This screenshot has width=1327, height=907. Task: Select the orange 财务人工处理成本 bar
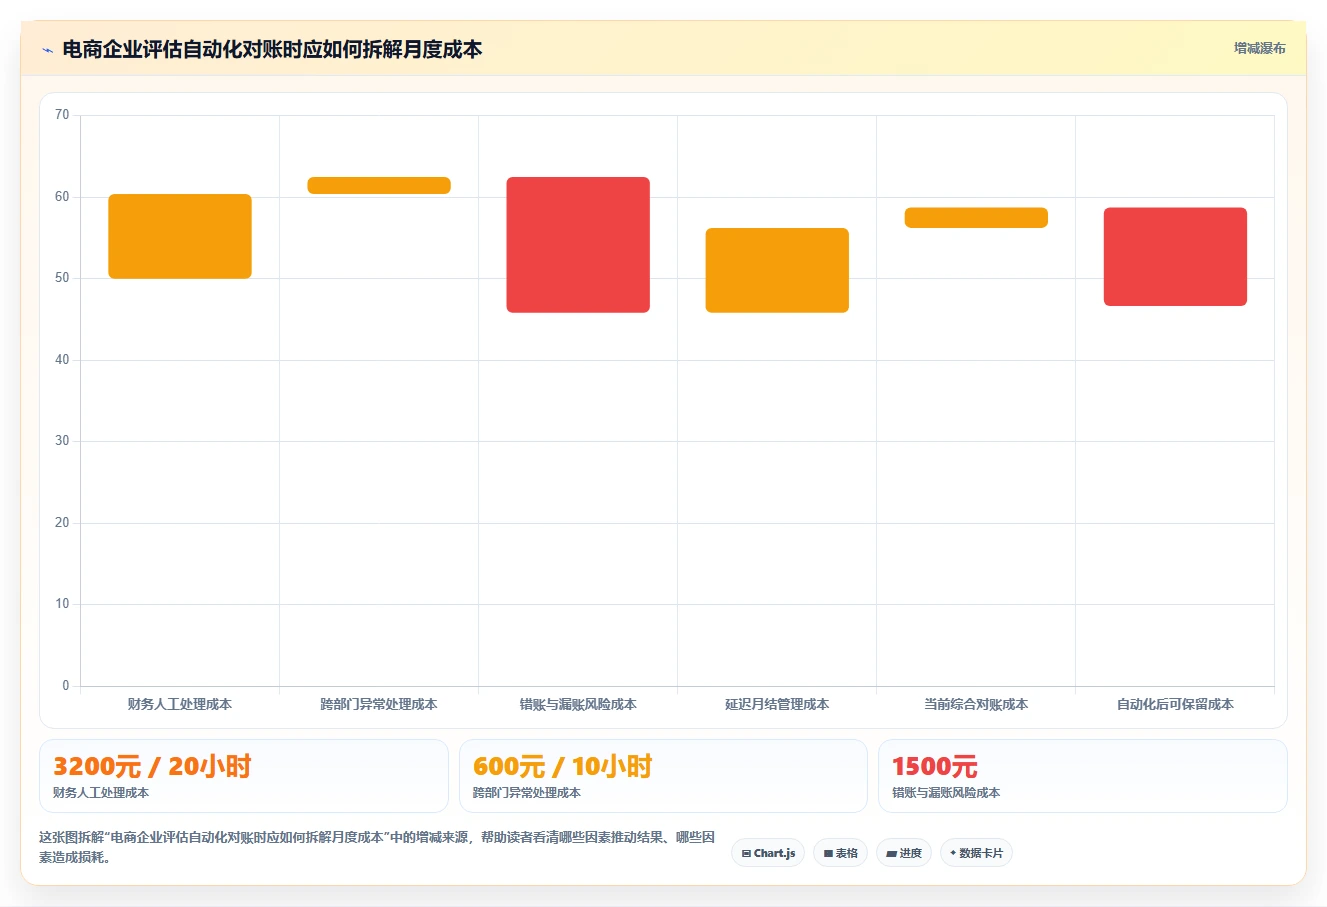tap(180, 236)
